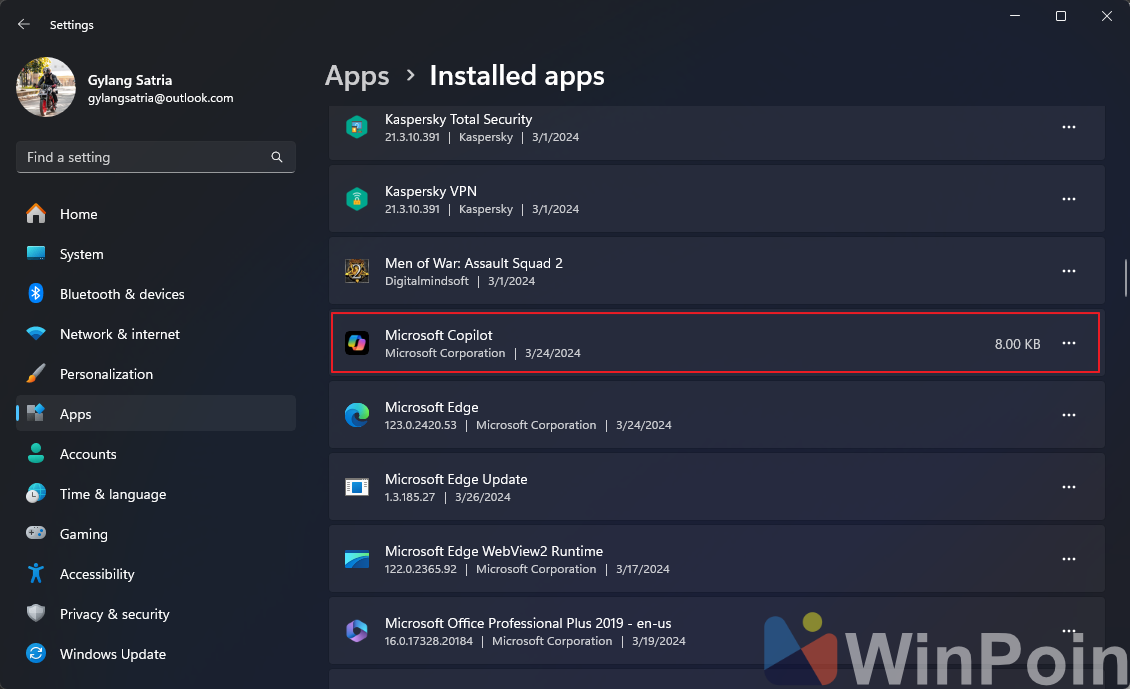
Task: Click the Microsoft Office Professional Plus icon
Action: pyautogui.click(x=357, y=631)
